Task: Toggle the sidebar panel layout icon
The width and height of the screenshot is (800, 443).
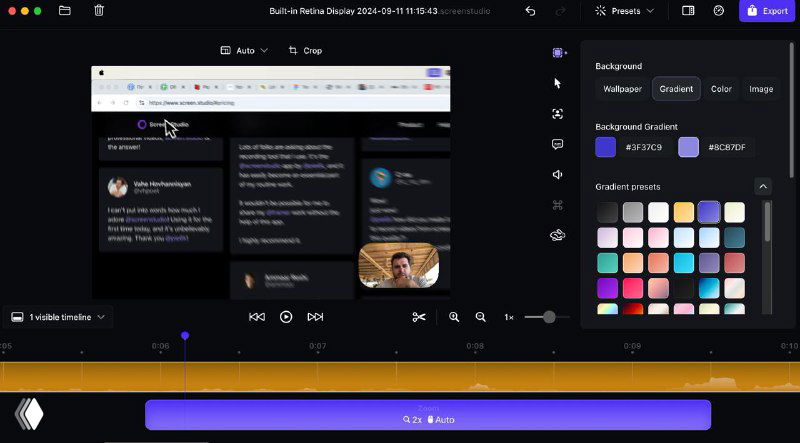Action: point(688,11)
